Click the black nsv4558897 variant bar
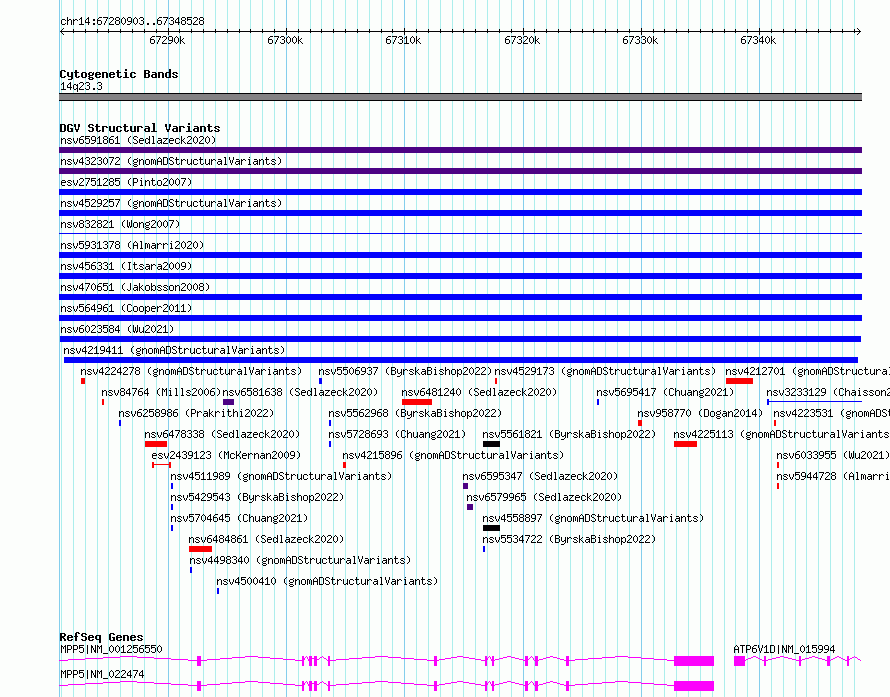The image size is (890, 697). (492, 528)
